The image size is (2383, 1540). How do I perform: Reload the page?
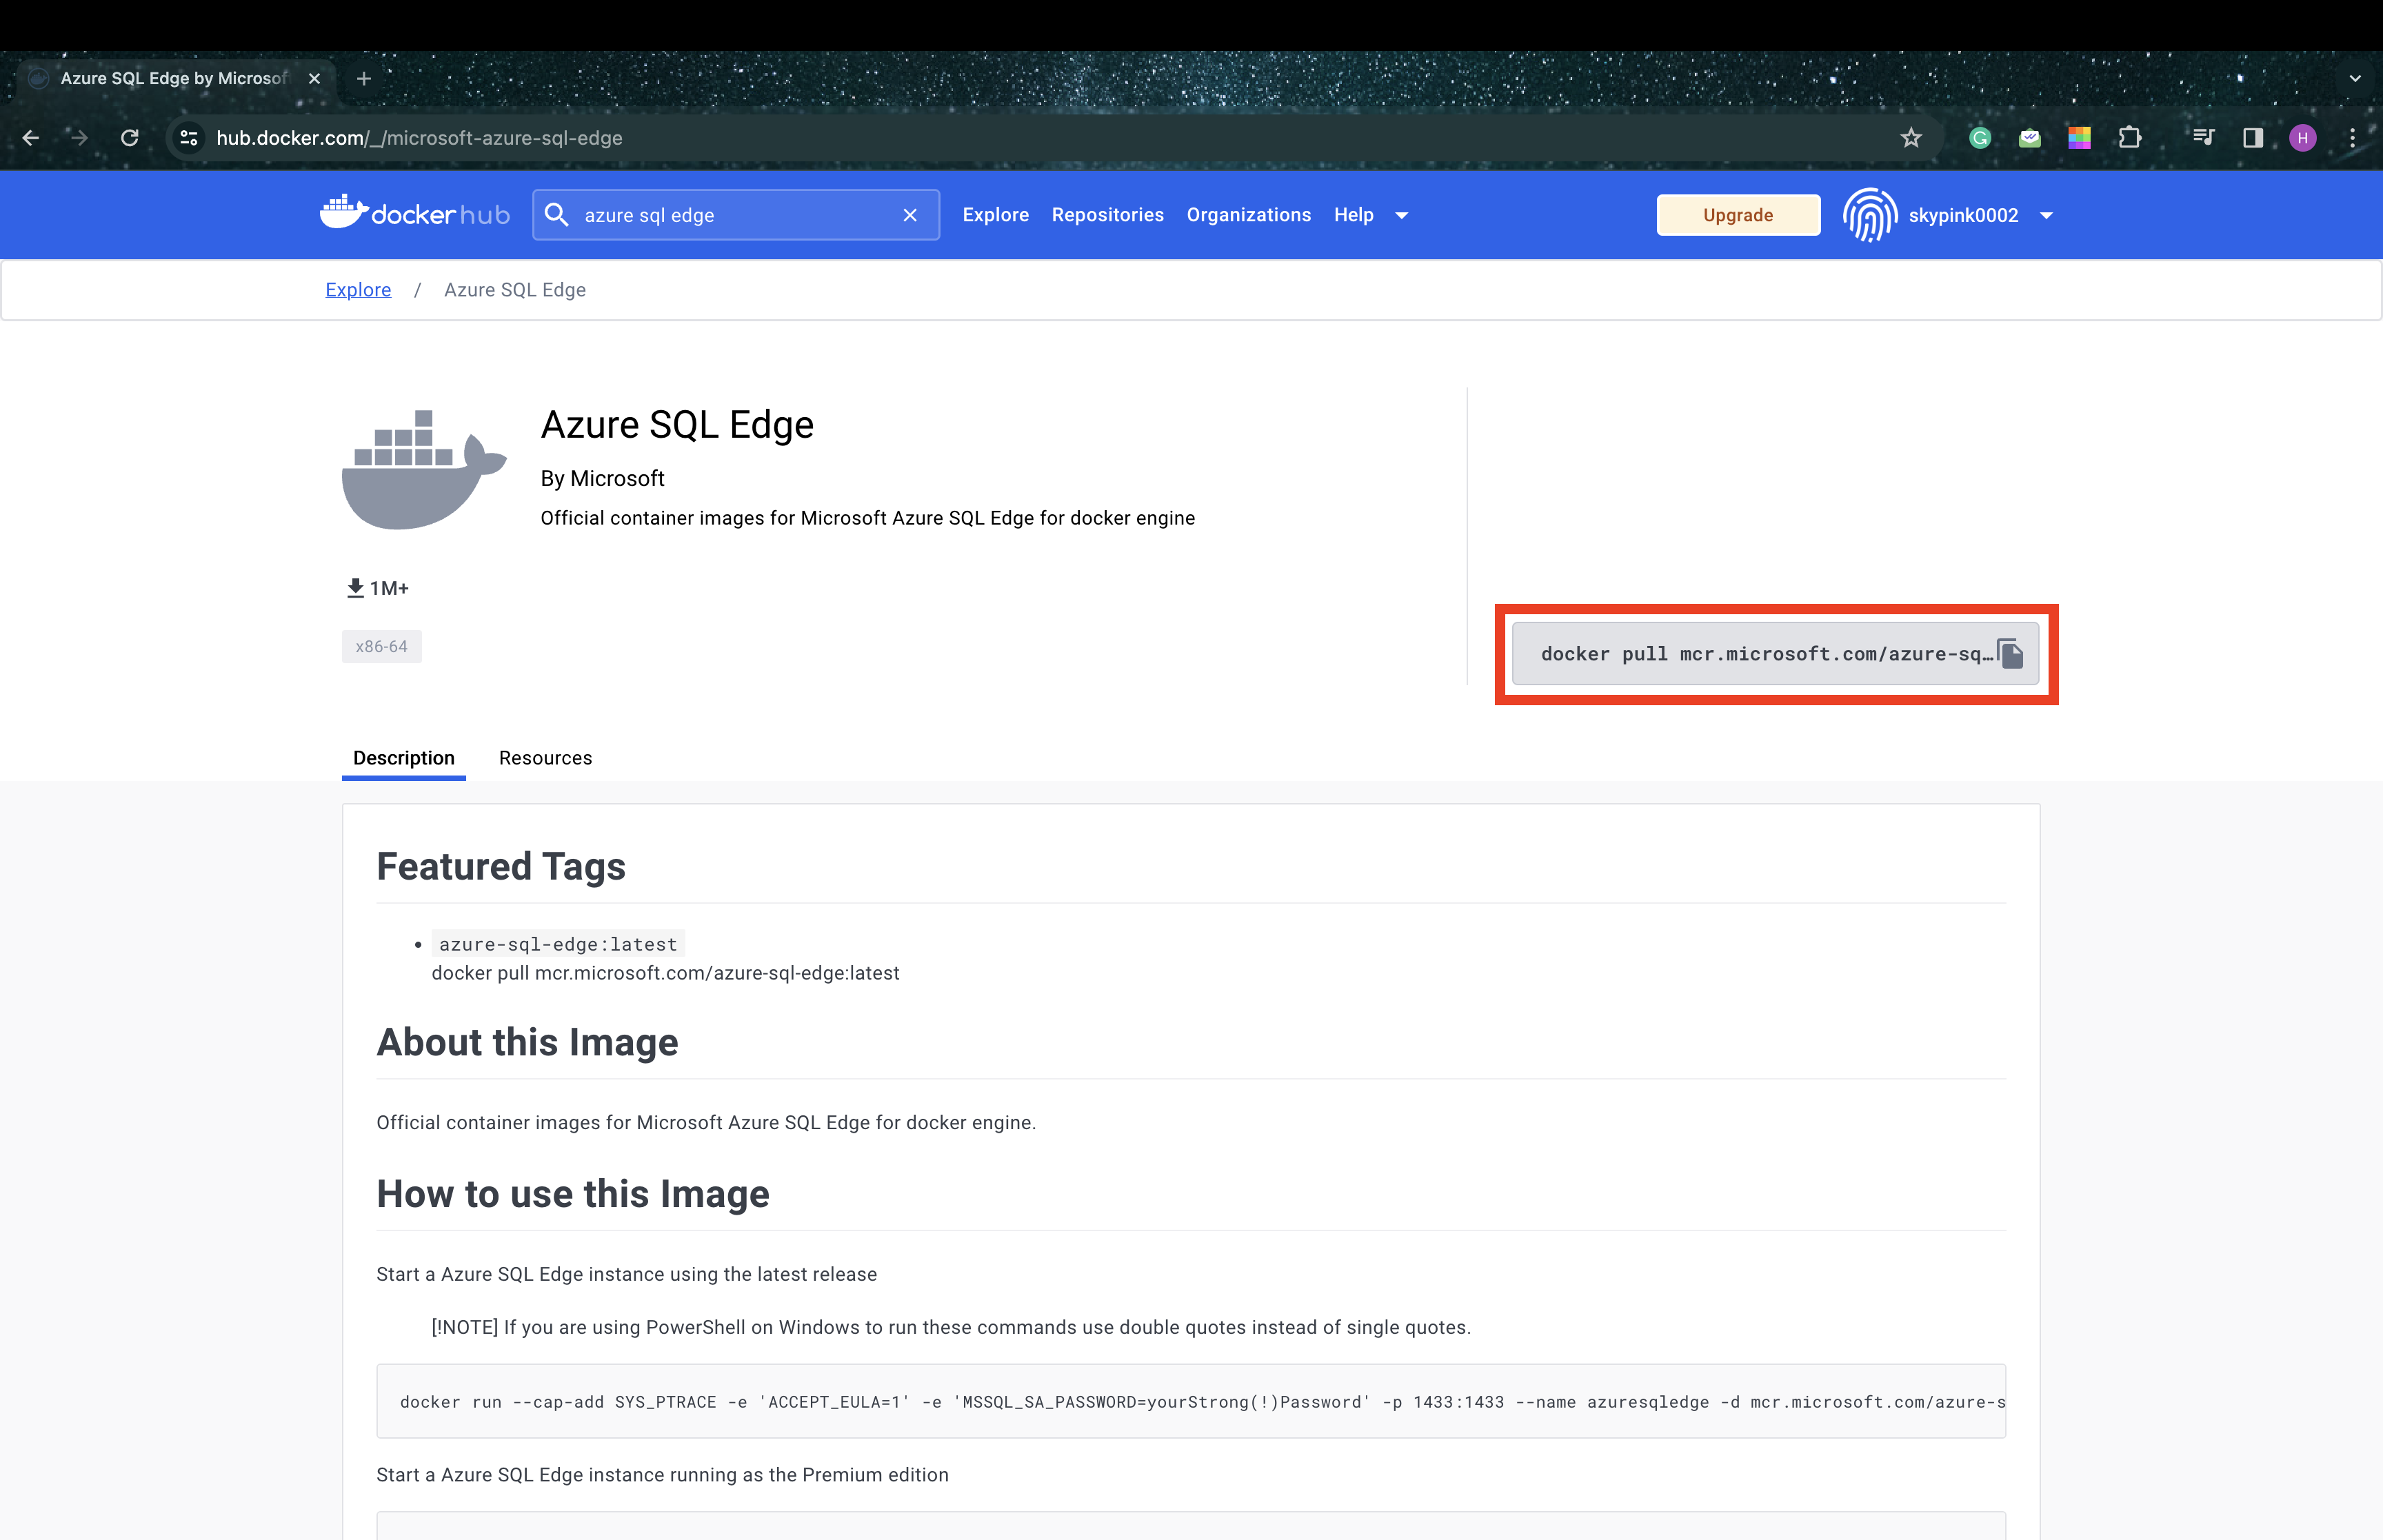(x=130, y=138)
